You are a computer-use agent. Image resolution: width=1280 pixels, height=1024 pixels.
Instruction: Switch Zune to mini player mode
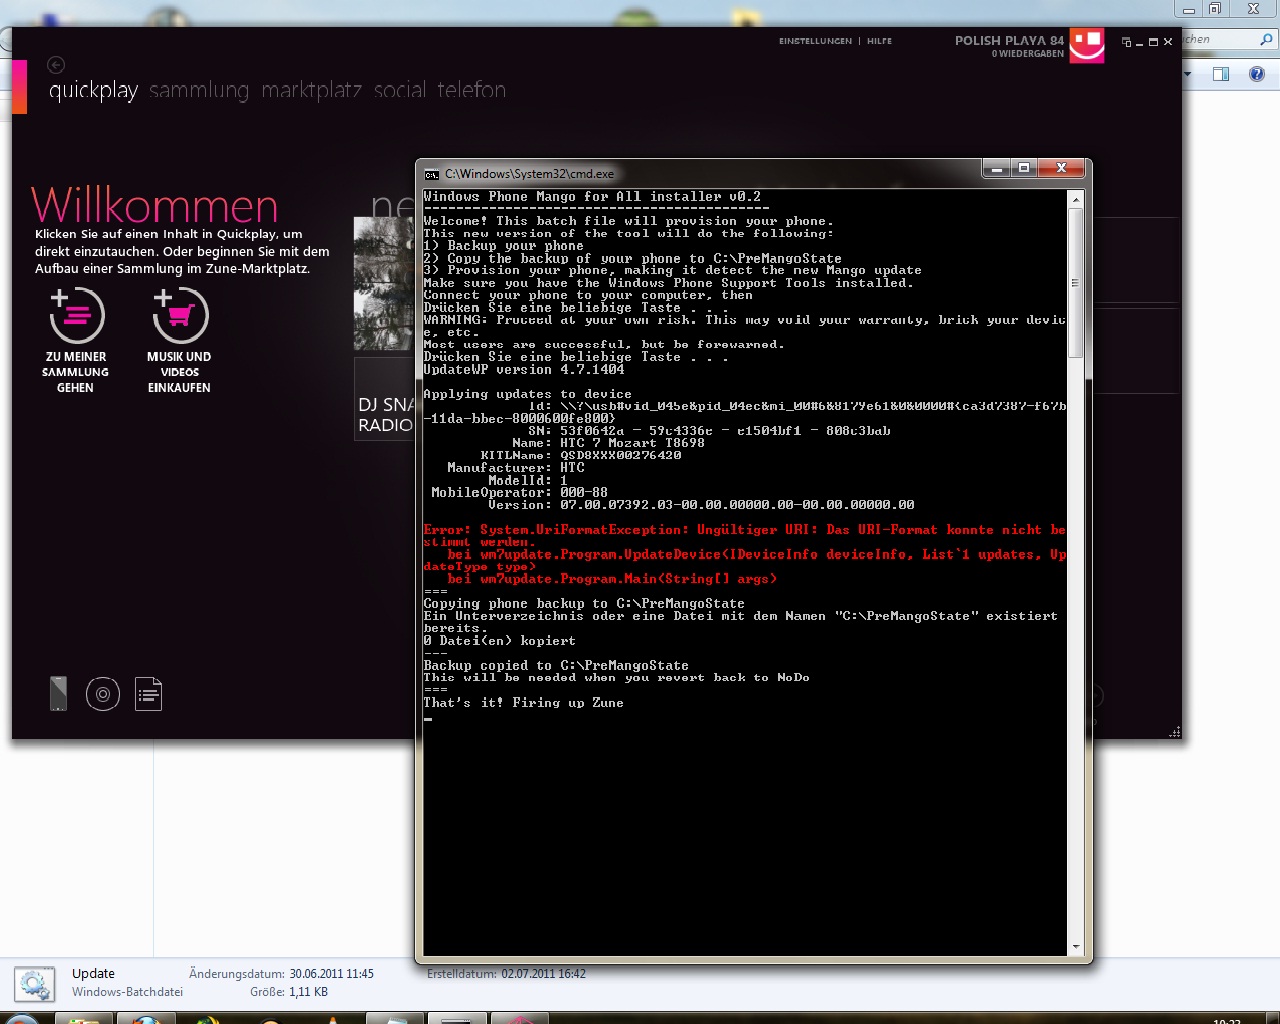click(x=1127, y=42)
